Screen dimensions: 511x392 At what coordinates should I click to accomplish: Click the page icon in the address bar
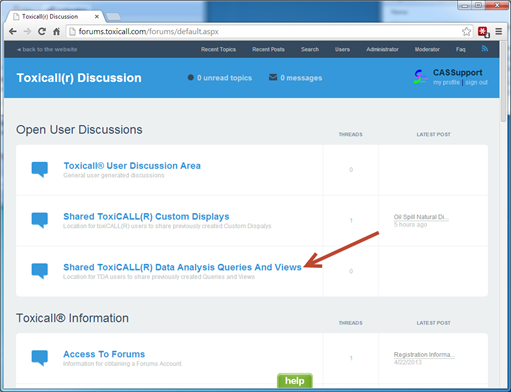(x=72, y=32)
